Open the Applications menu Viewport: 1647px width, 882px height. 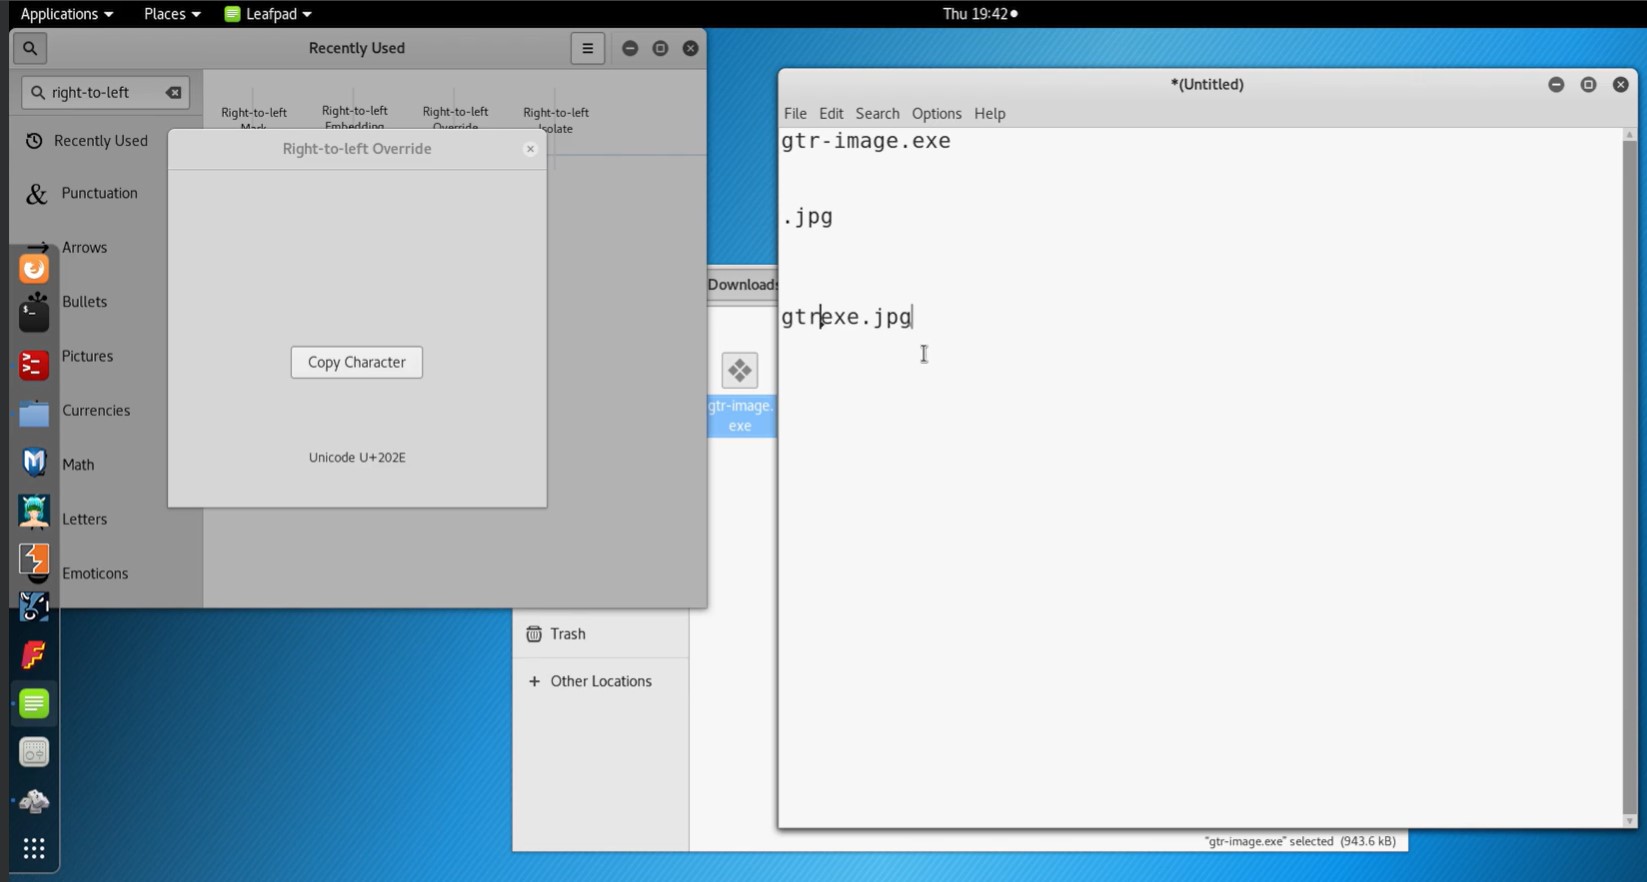pyautogui.click(x=66, y=14)
